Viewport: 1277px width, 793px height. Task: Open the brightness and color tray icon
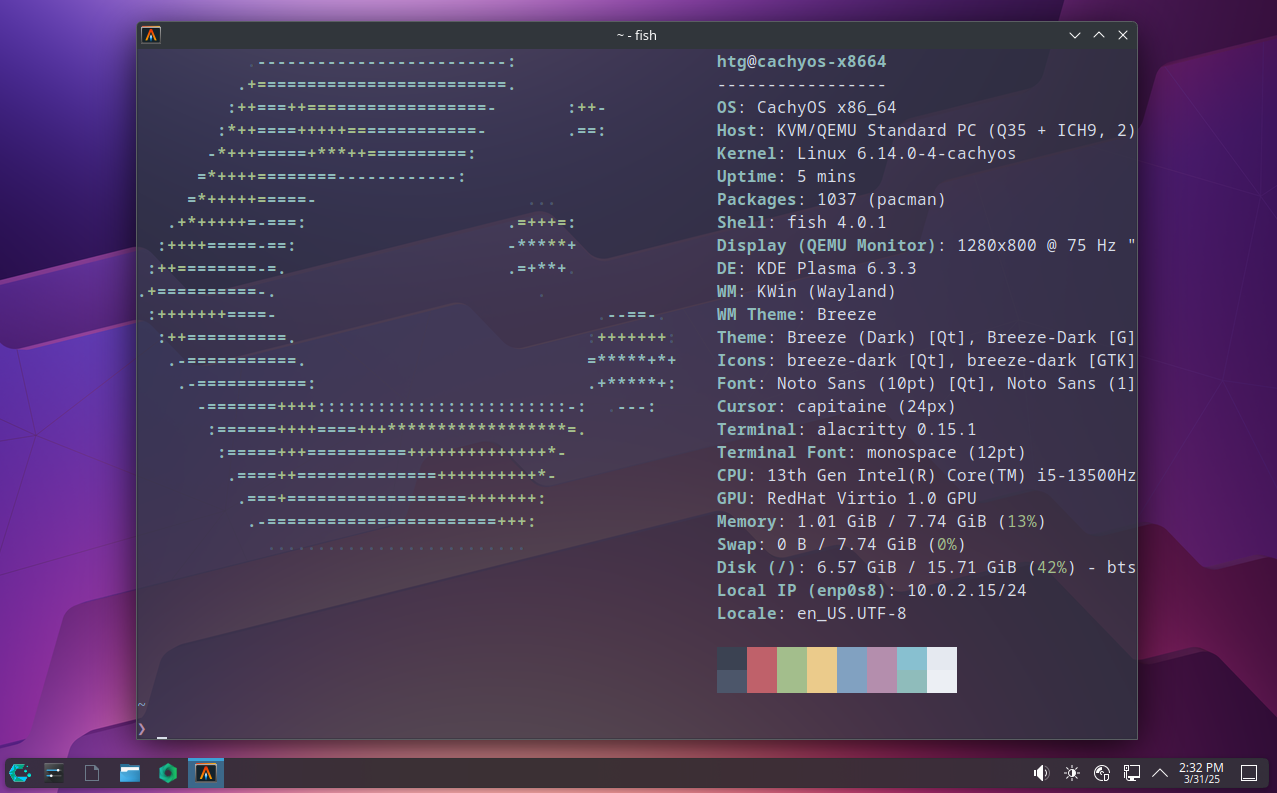pyautogui.click(x=1072, y=772)
